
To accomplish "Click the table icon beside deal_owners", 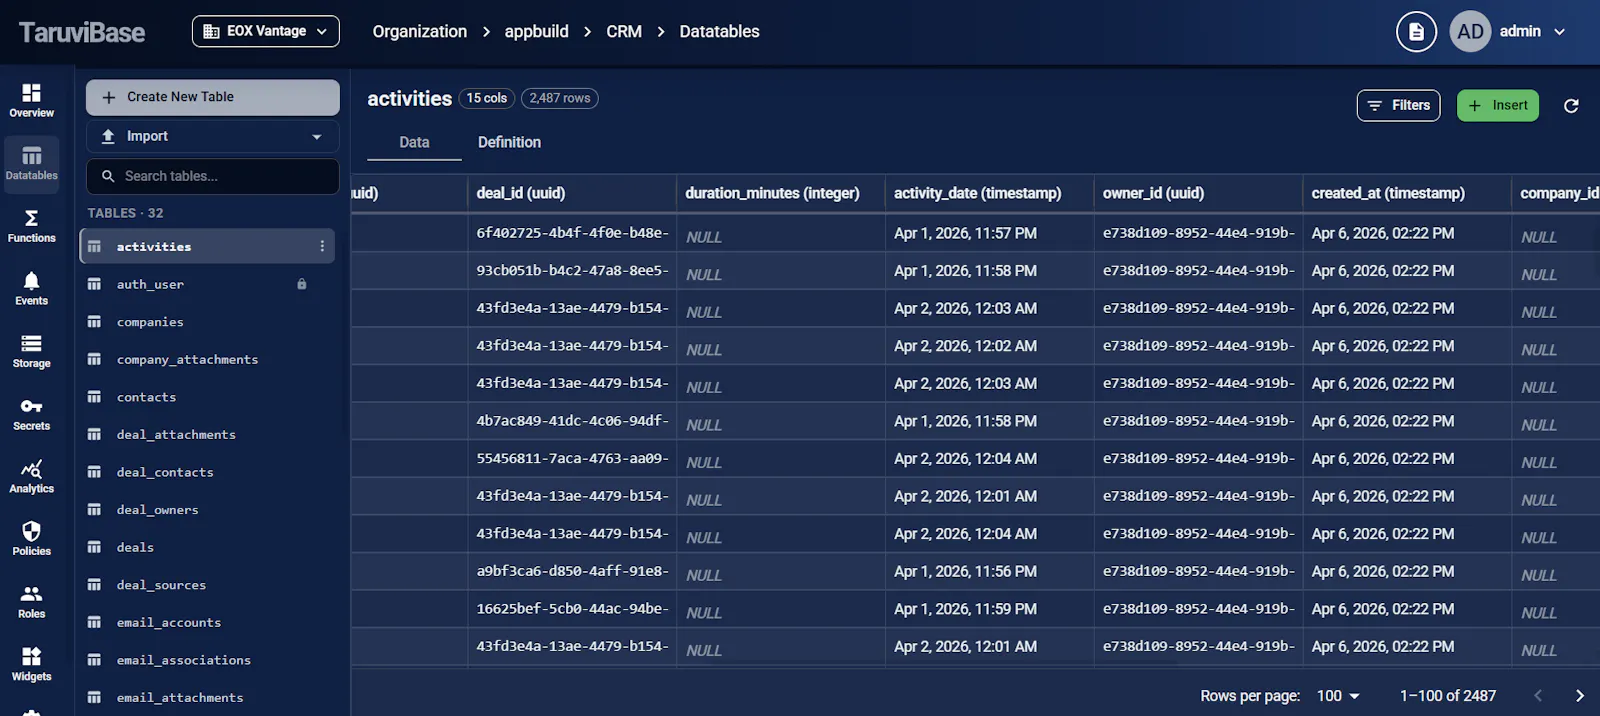I will click(94, 510).
